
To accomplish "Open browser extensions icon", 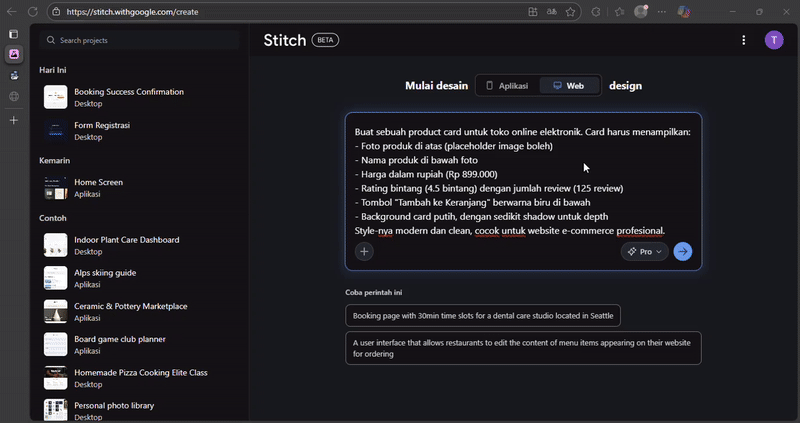I will tap(595, 12).
